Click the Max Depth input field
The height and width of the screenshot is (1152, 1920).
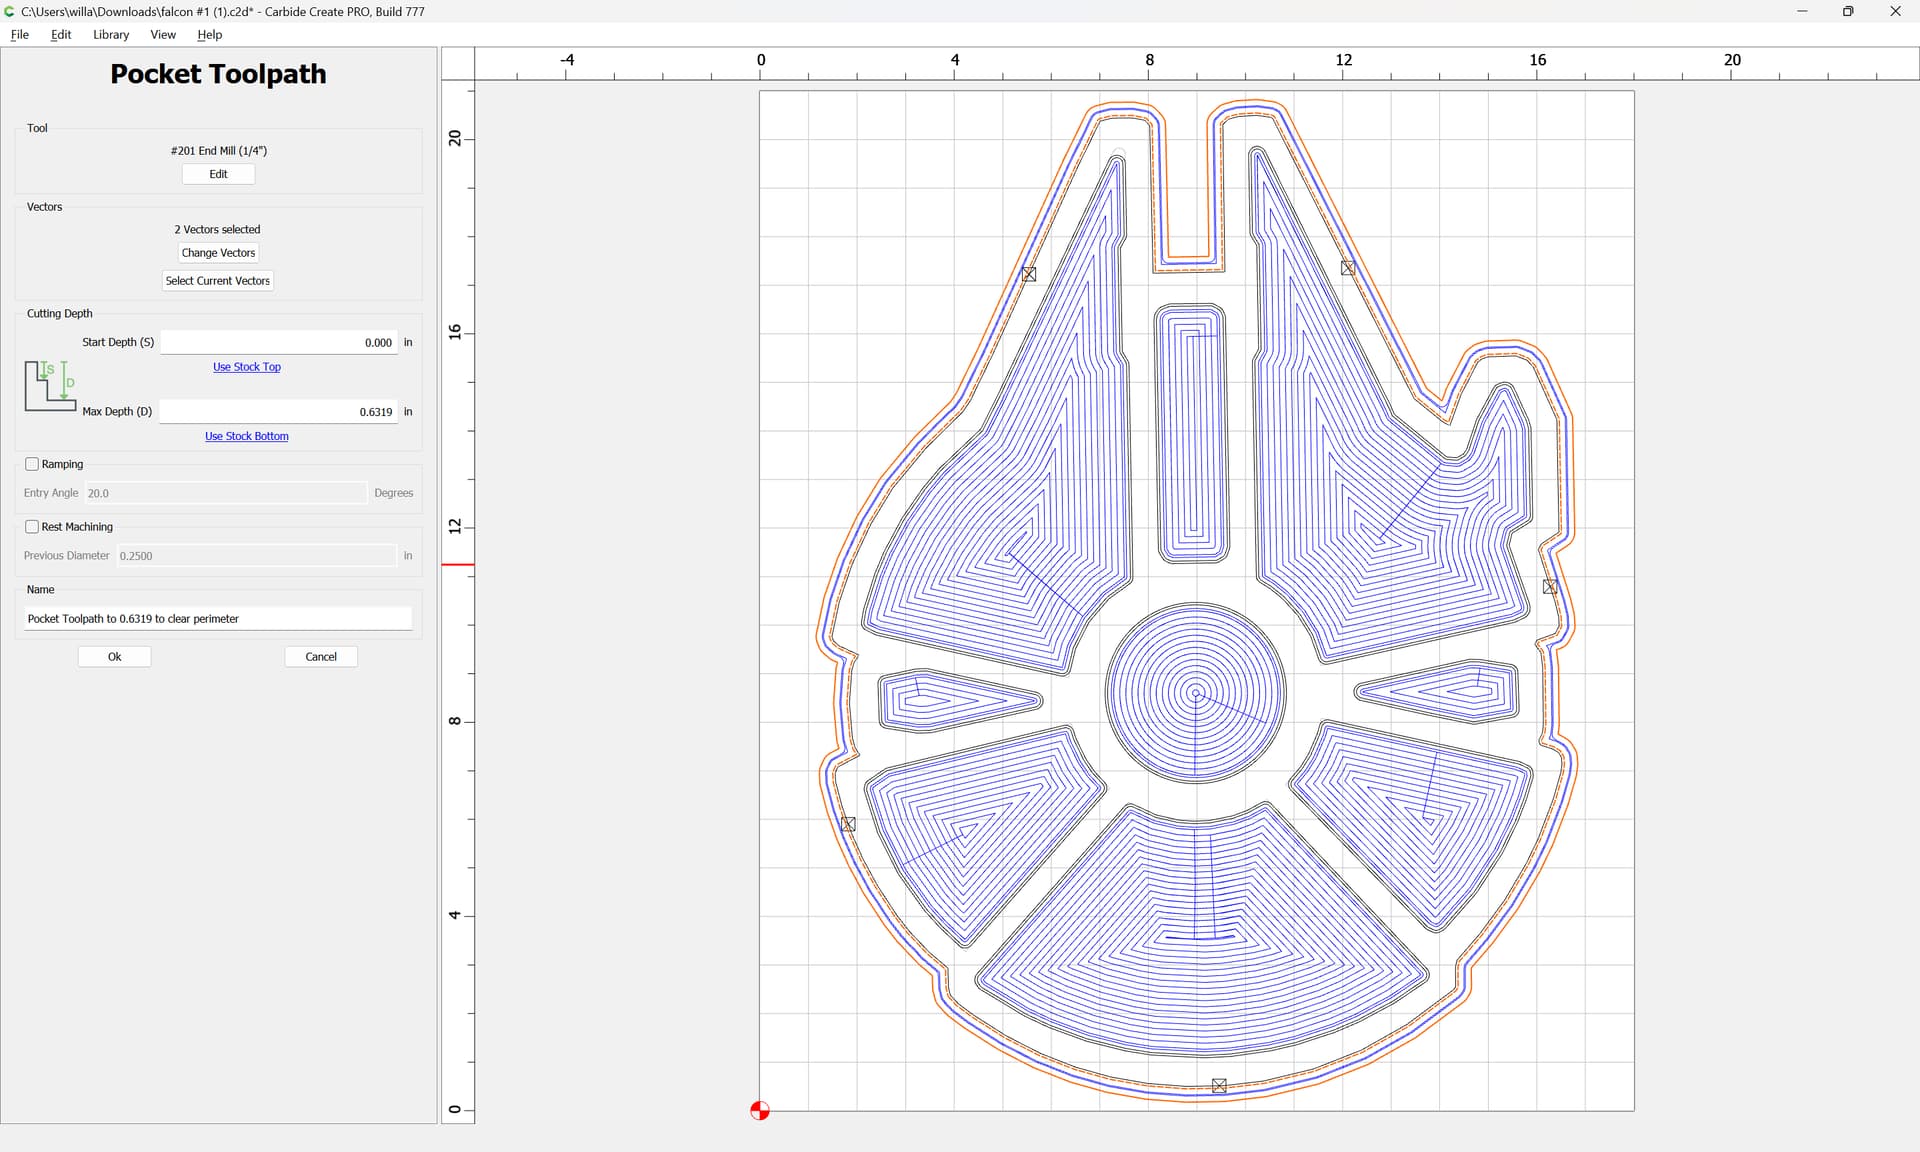tap(279, 412)
